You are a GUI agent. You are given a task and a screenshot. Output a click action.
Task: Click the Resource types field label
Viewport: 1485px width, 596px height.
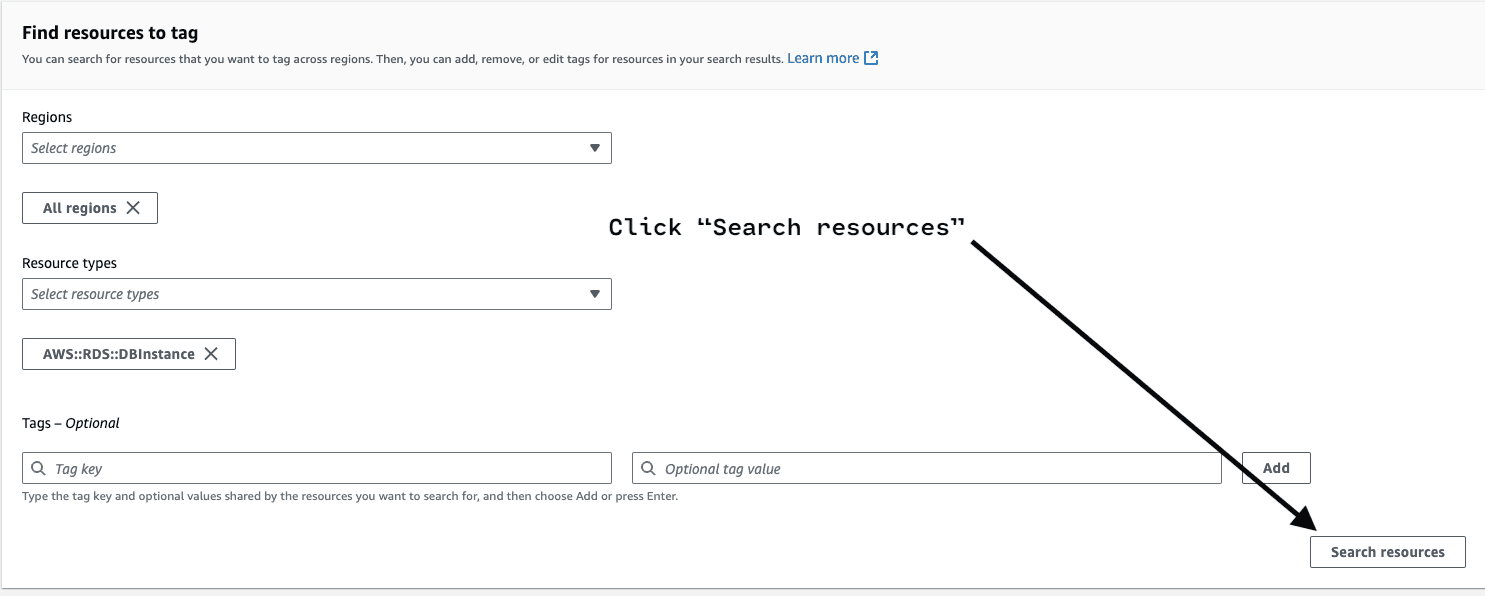click(69, 263)
